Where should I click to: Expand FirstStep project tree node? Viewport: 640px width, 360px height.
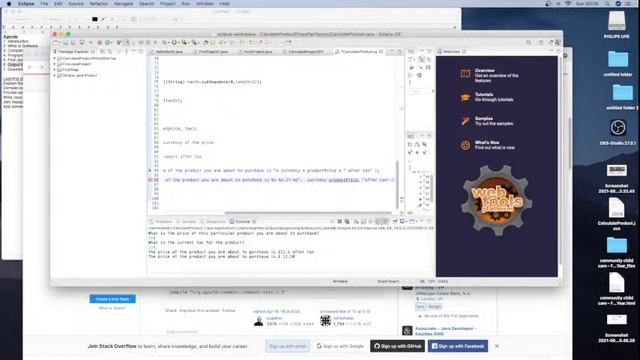click(x=54, y=70)
